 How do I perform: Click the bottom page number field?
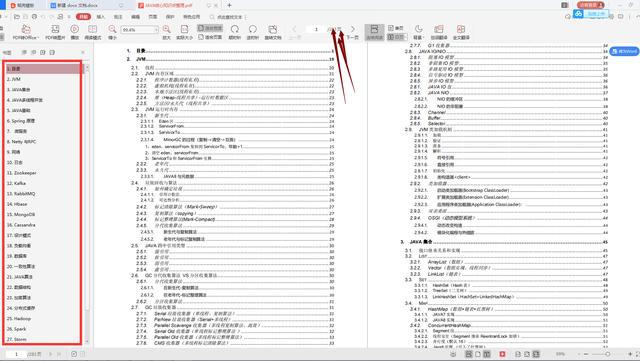click(16, 354)
